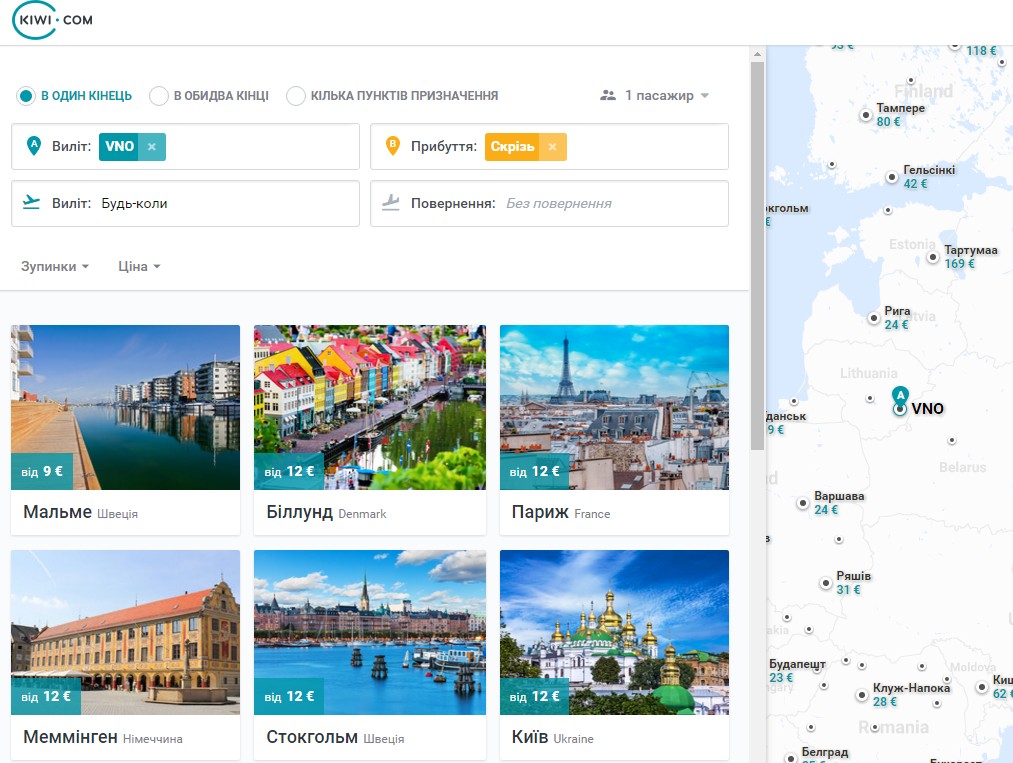This screenshot has width=1013, height=763.
Task: Click the Тартумаа map marker
Action: click(x=933, y=257)
